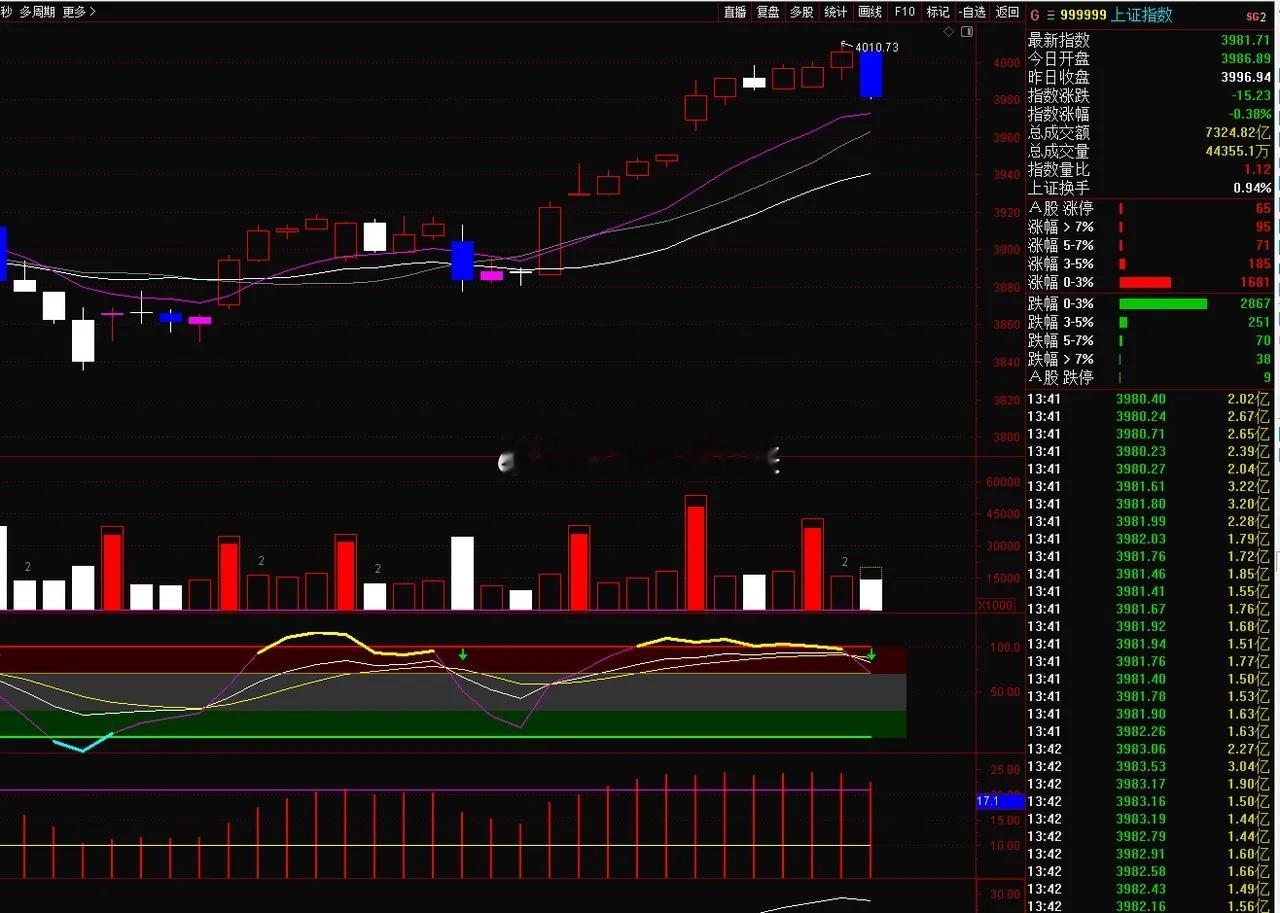The height and width of the screenshot is (913, 1280).
Task: Click the 60000 volume axis label
Action: pyautogui.click(x=1002, y=482)
